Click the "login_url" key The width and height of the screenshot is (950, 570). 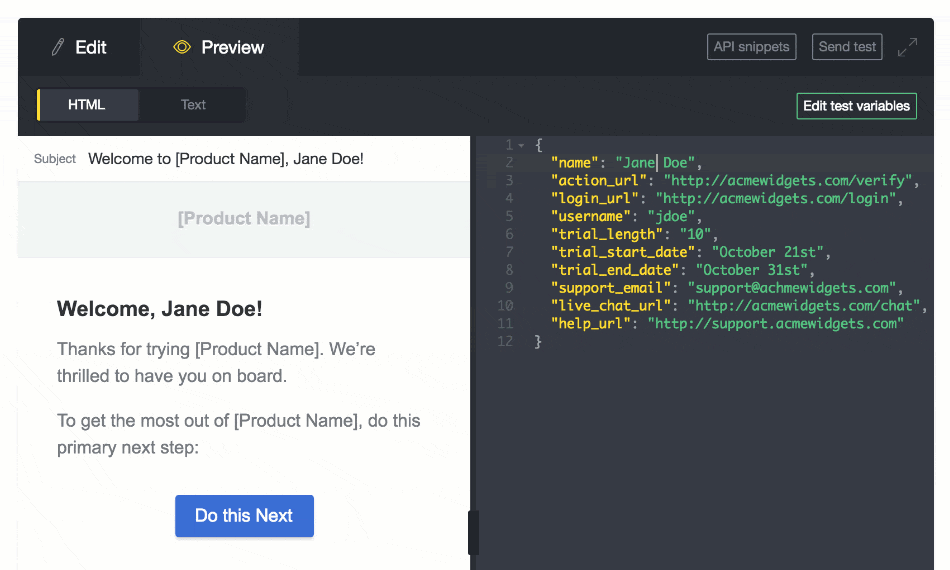(x=594, y=199)
